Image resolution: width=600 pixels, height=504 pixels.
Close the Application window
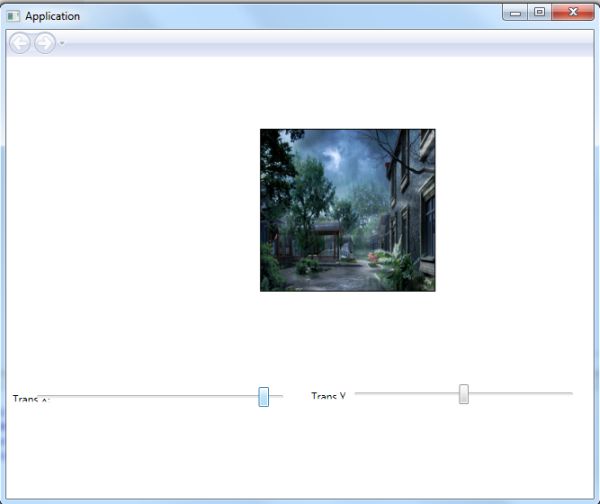573,13
